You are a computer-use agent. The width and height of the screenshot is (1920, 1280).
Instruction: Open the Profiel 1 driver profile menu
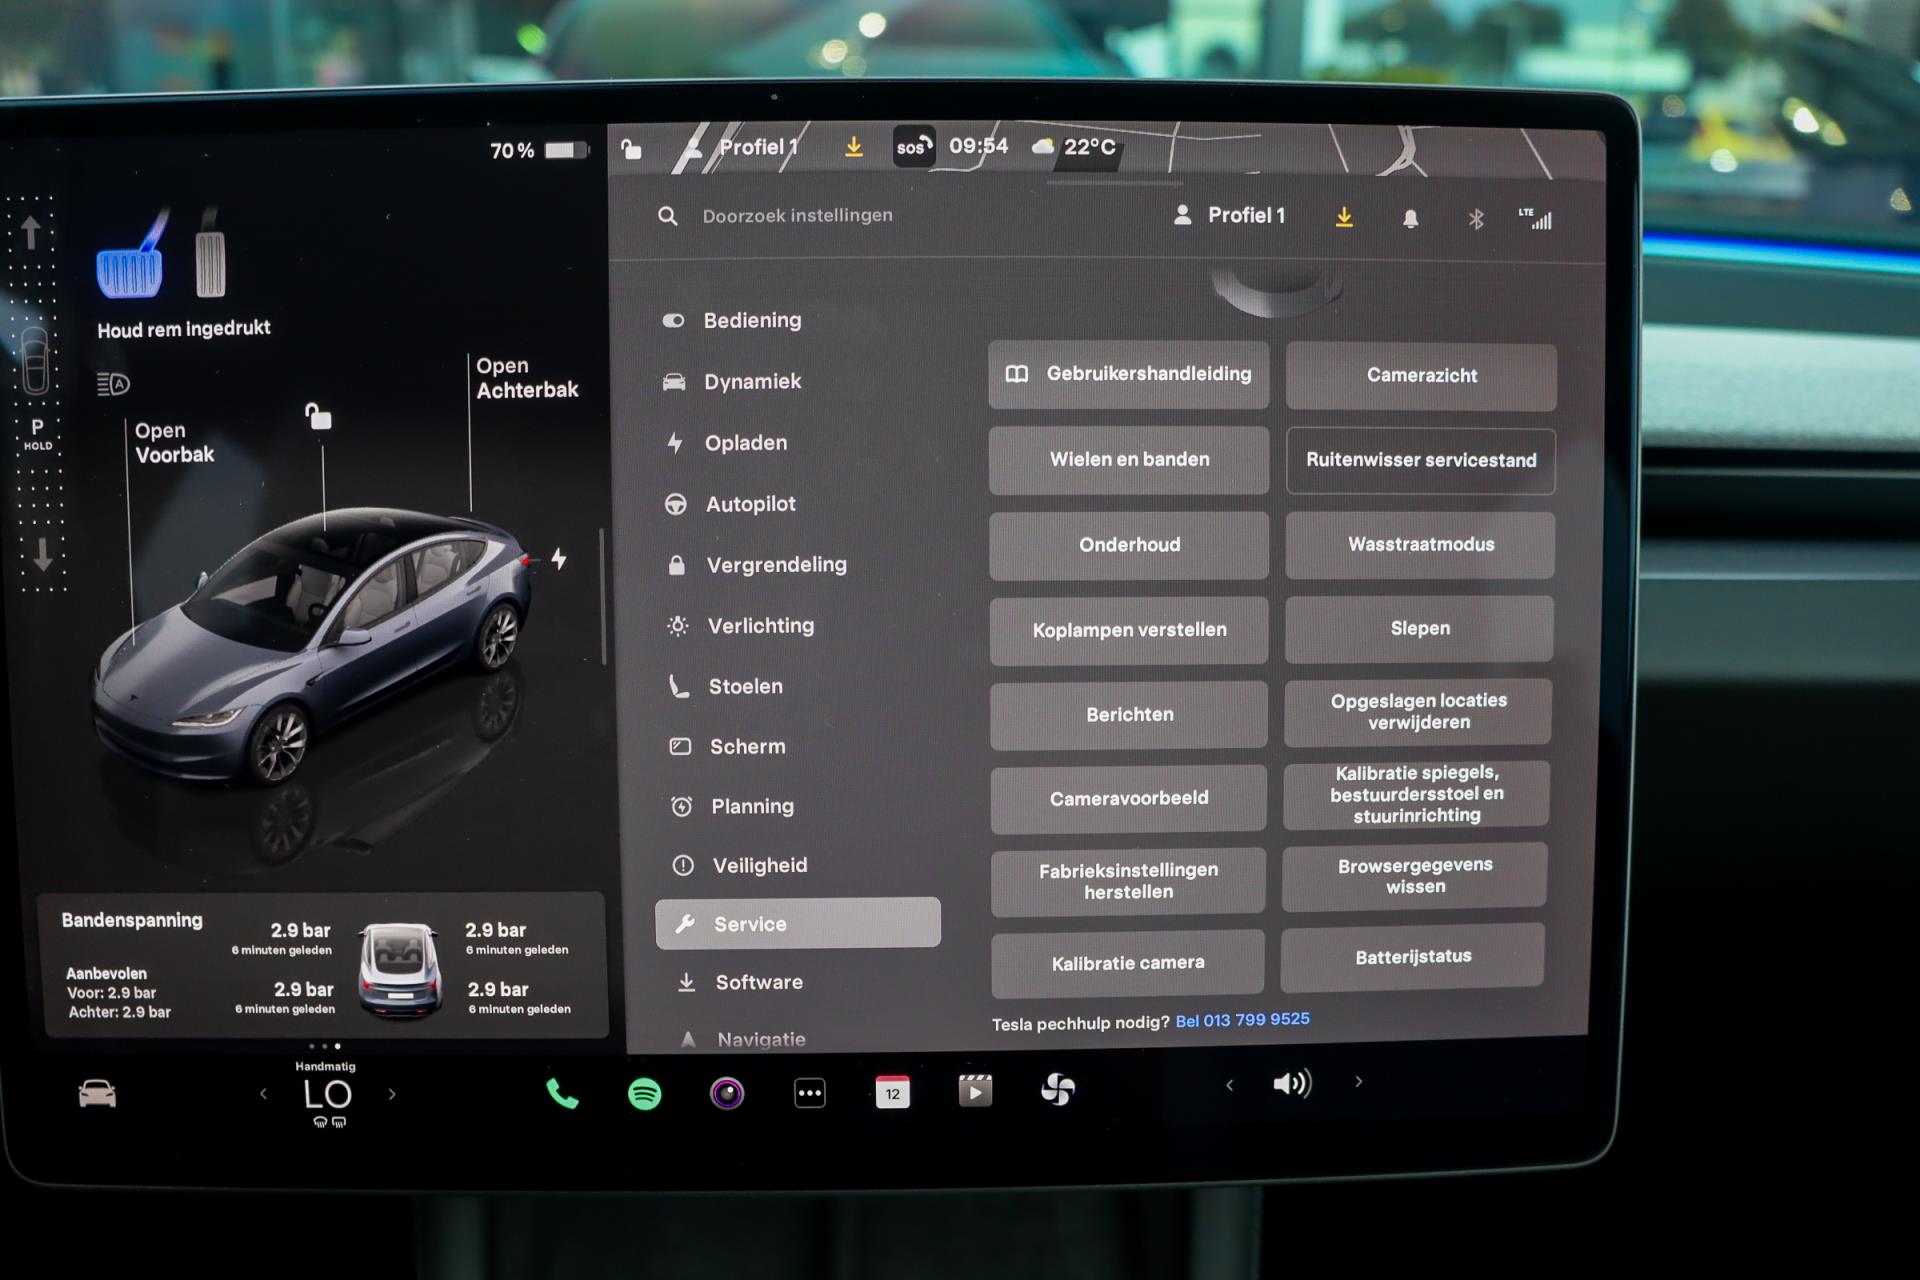1229,215
